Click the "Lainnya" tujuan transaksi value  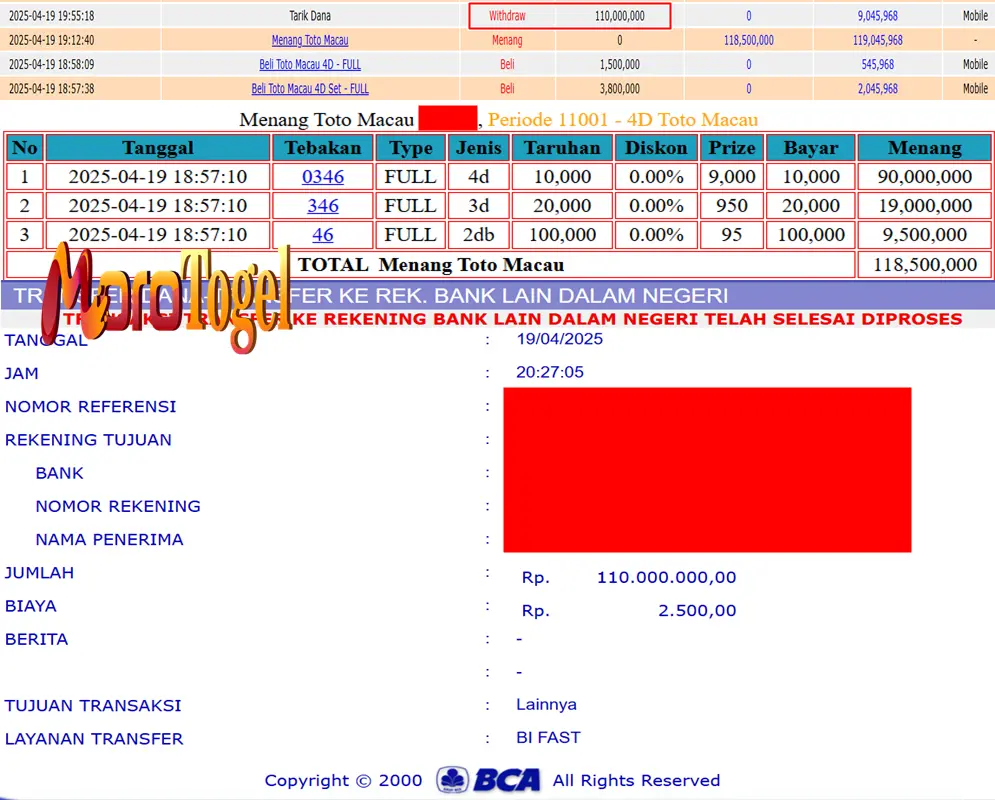tap(546, 704)
